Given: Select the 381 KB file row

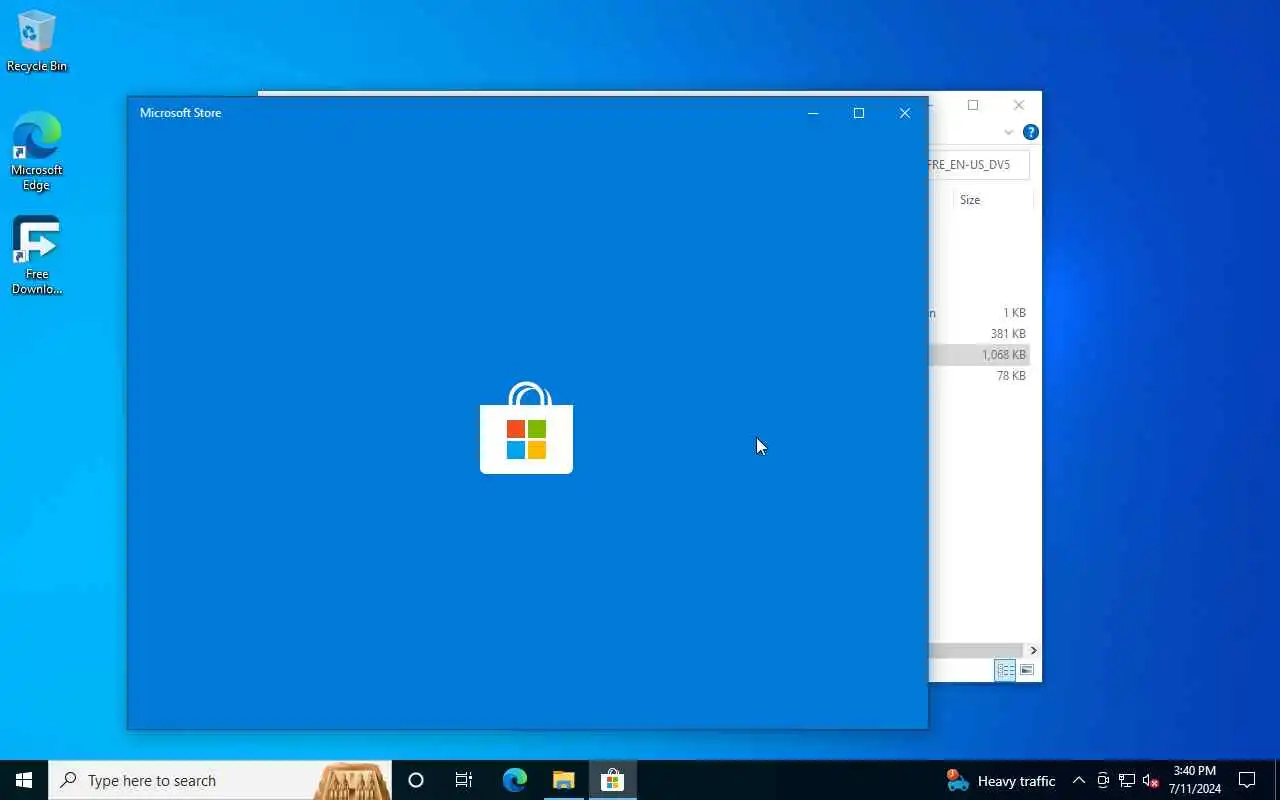Looking at the screenshot, I should (x=980, y=334).
